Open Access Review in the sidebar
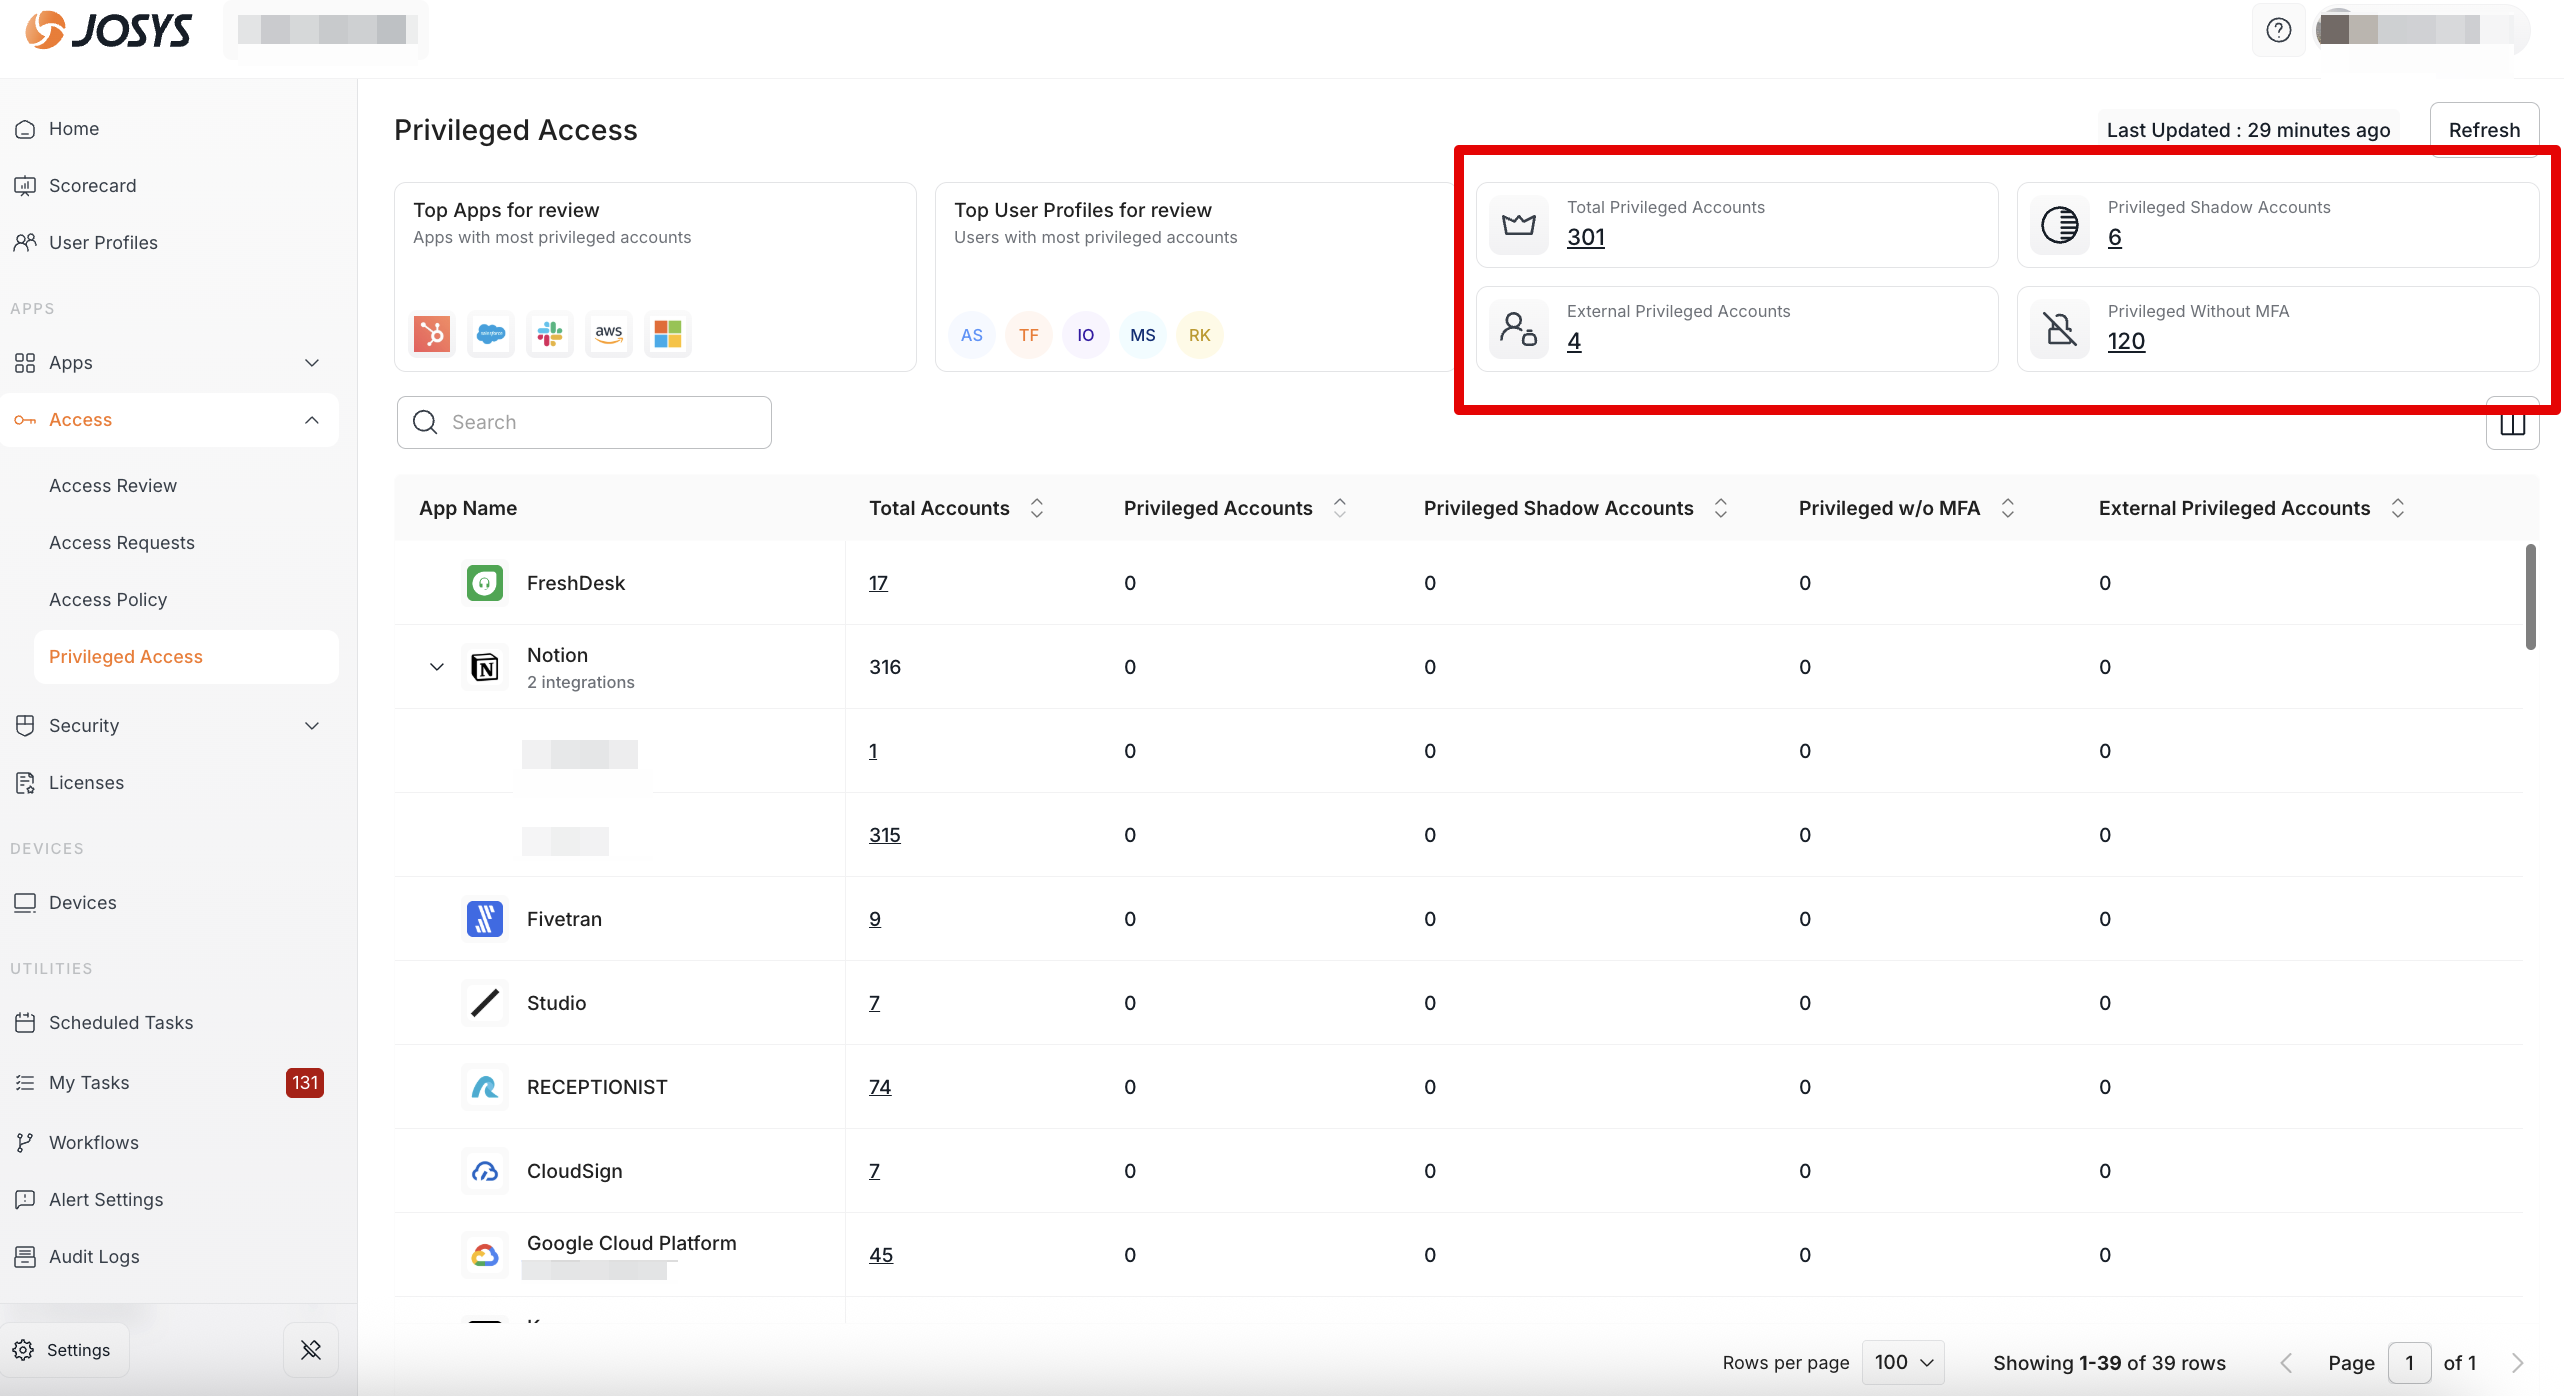 pyautogui.click(x=113, y=486)
